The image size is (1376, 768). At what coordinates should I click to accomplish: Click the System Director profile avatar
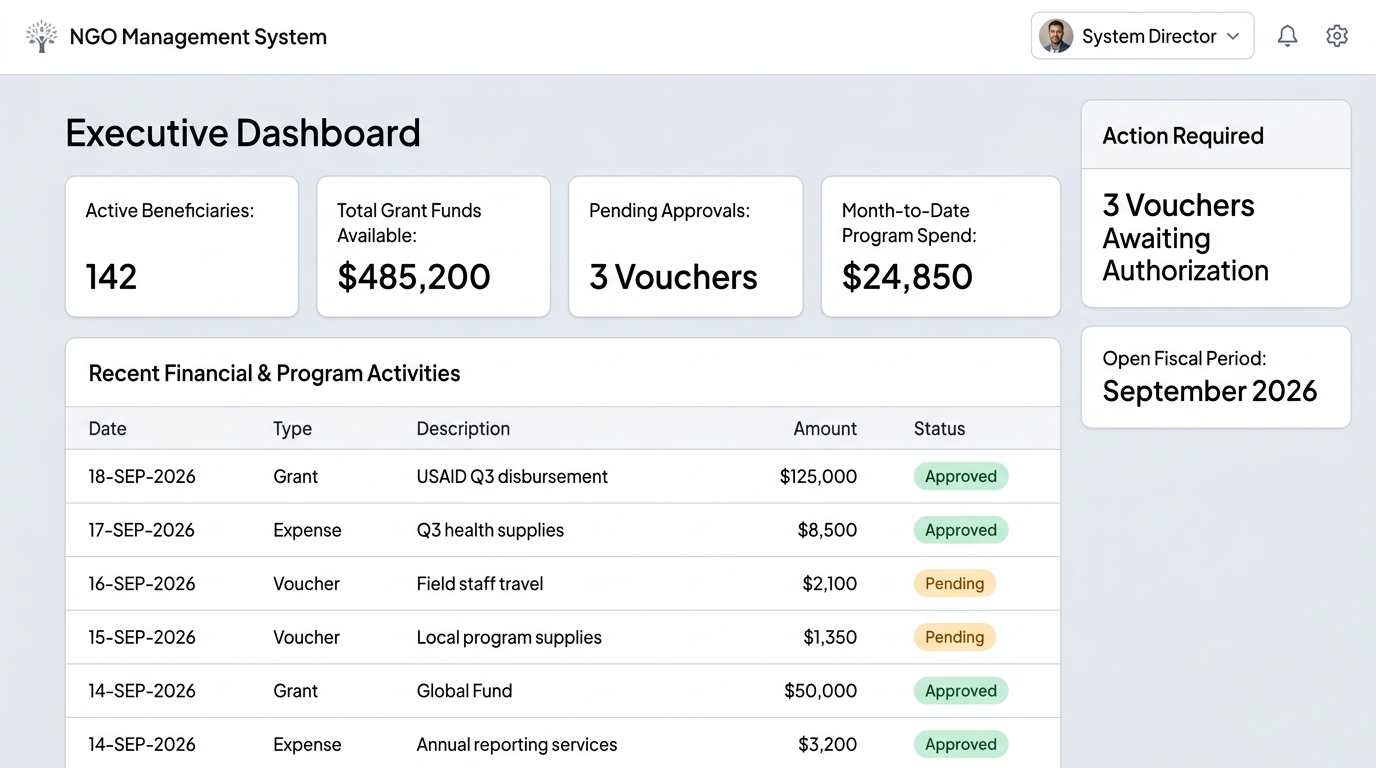pyautogui.click(x=1056, y=36)
